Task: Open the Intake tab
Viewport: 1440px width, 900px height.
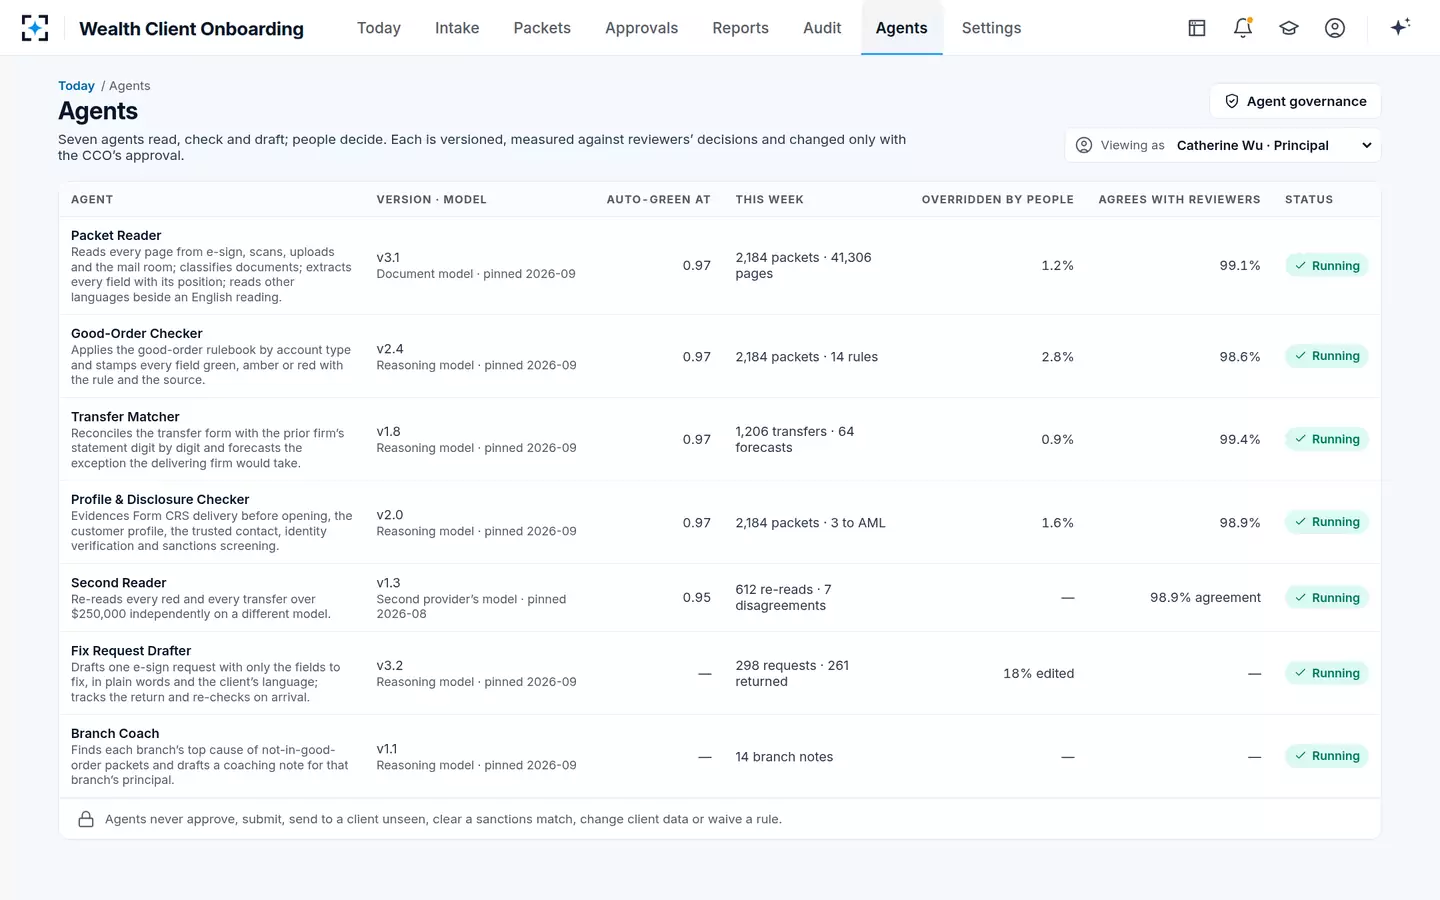Action: coord(457,28)
